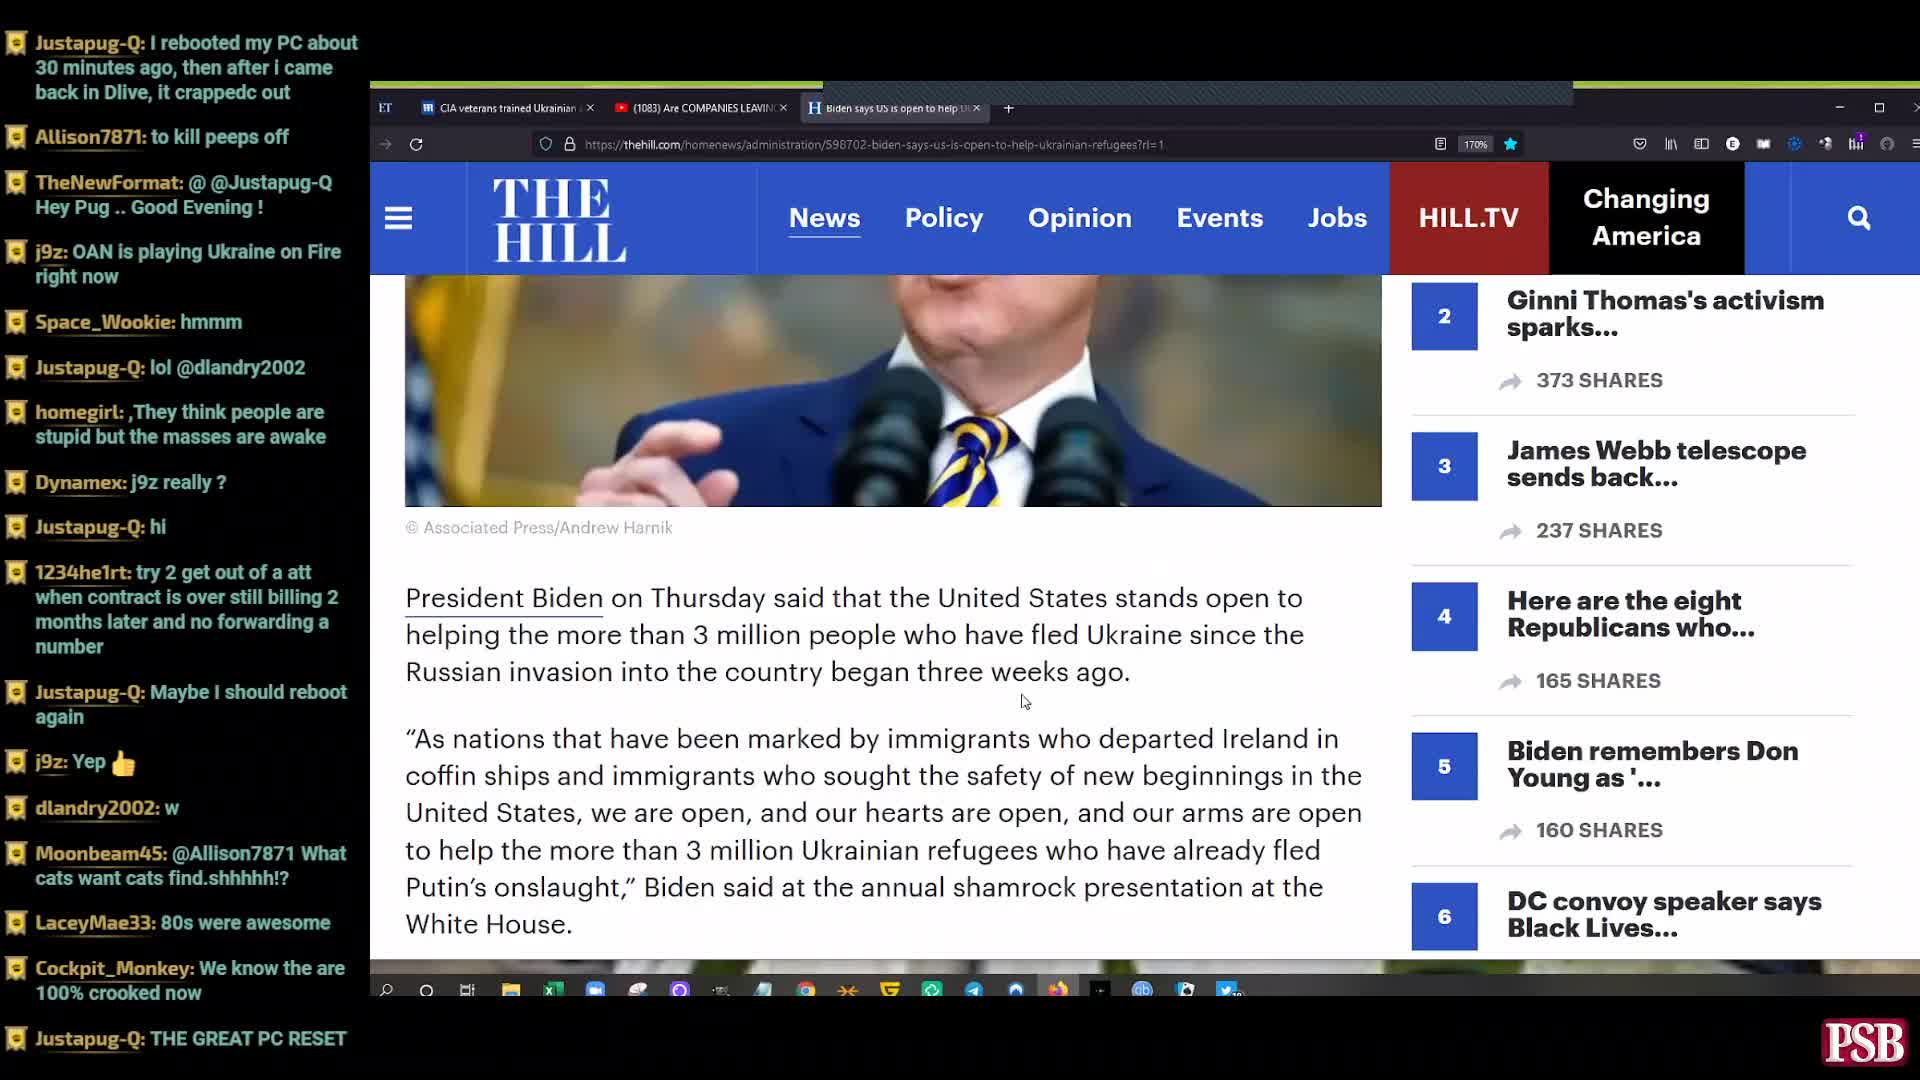Toggle Reader View in the address bar
The image size is (1920, 1080).
point(1441,143)
